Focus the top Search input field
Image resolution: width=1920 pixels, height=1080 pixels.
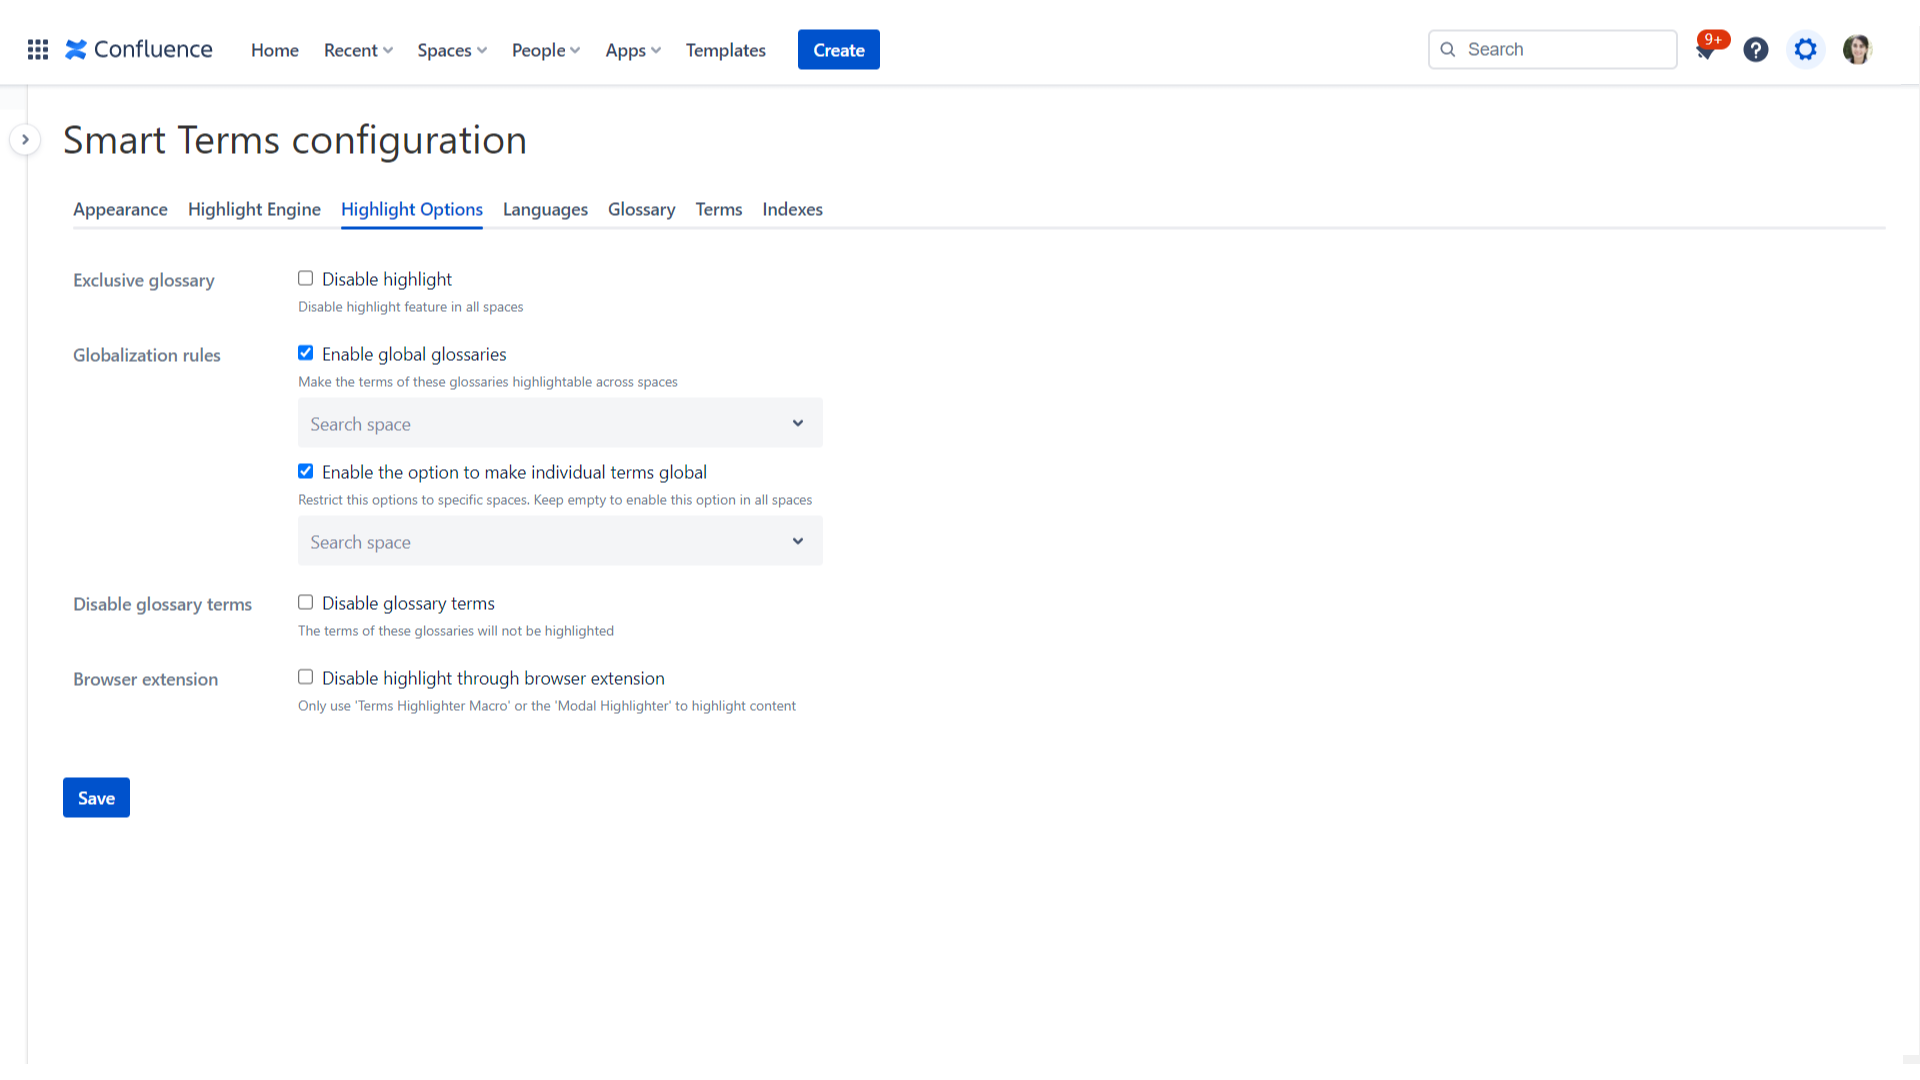pos(1565,50)
